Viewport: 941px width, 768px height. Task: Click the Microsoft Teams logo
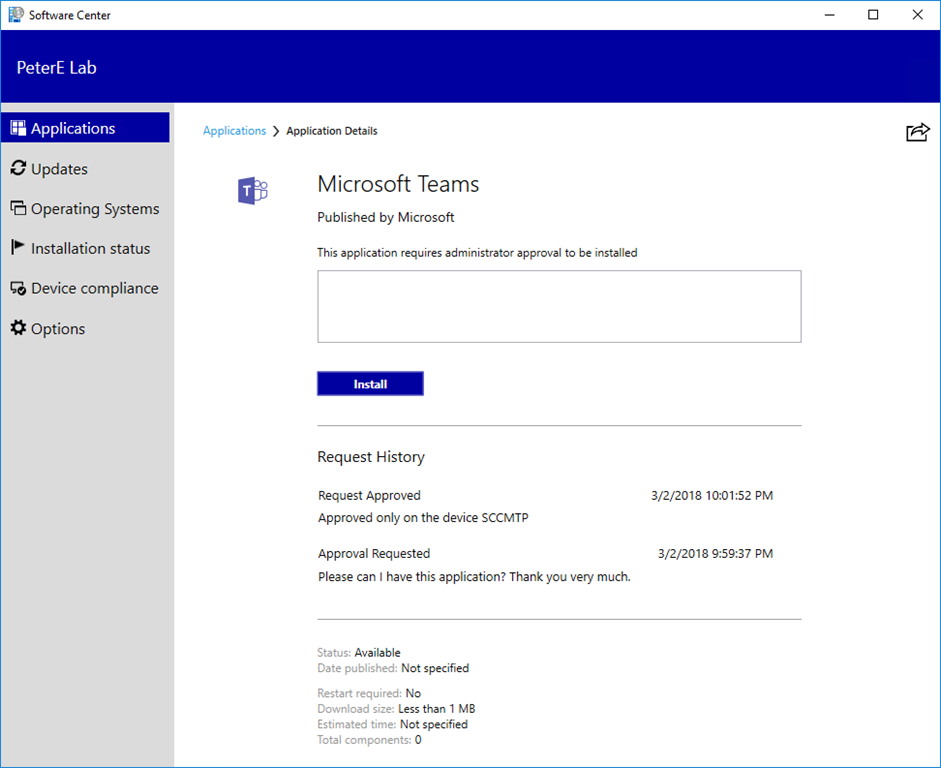point(252,190)
